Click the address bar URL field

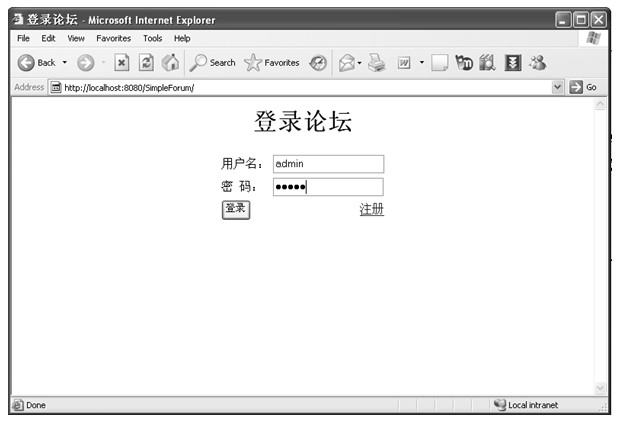[x=301, y=87]
